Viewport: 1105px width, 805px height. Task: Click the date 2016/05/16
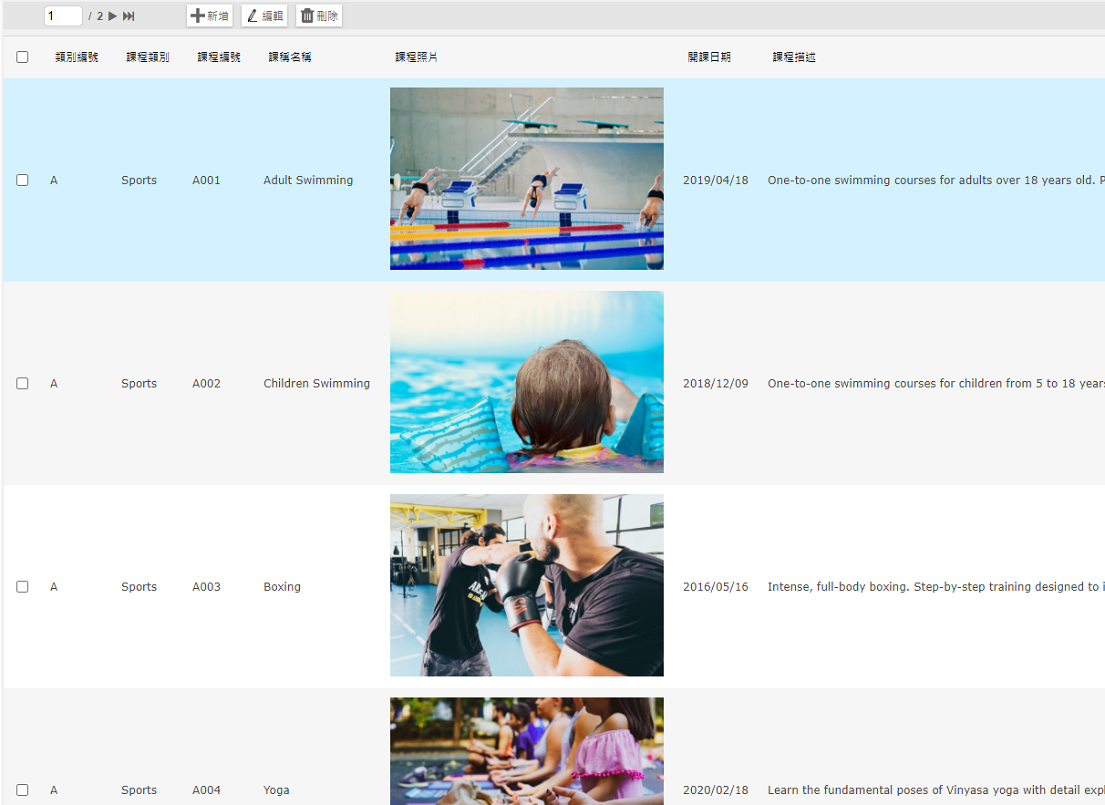(715, 586)
